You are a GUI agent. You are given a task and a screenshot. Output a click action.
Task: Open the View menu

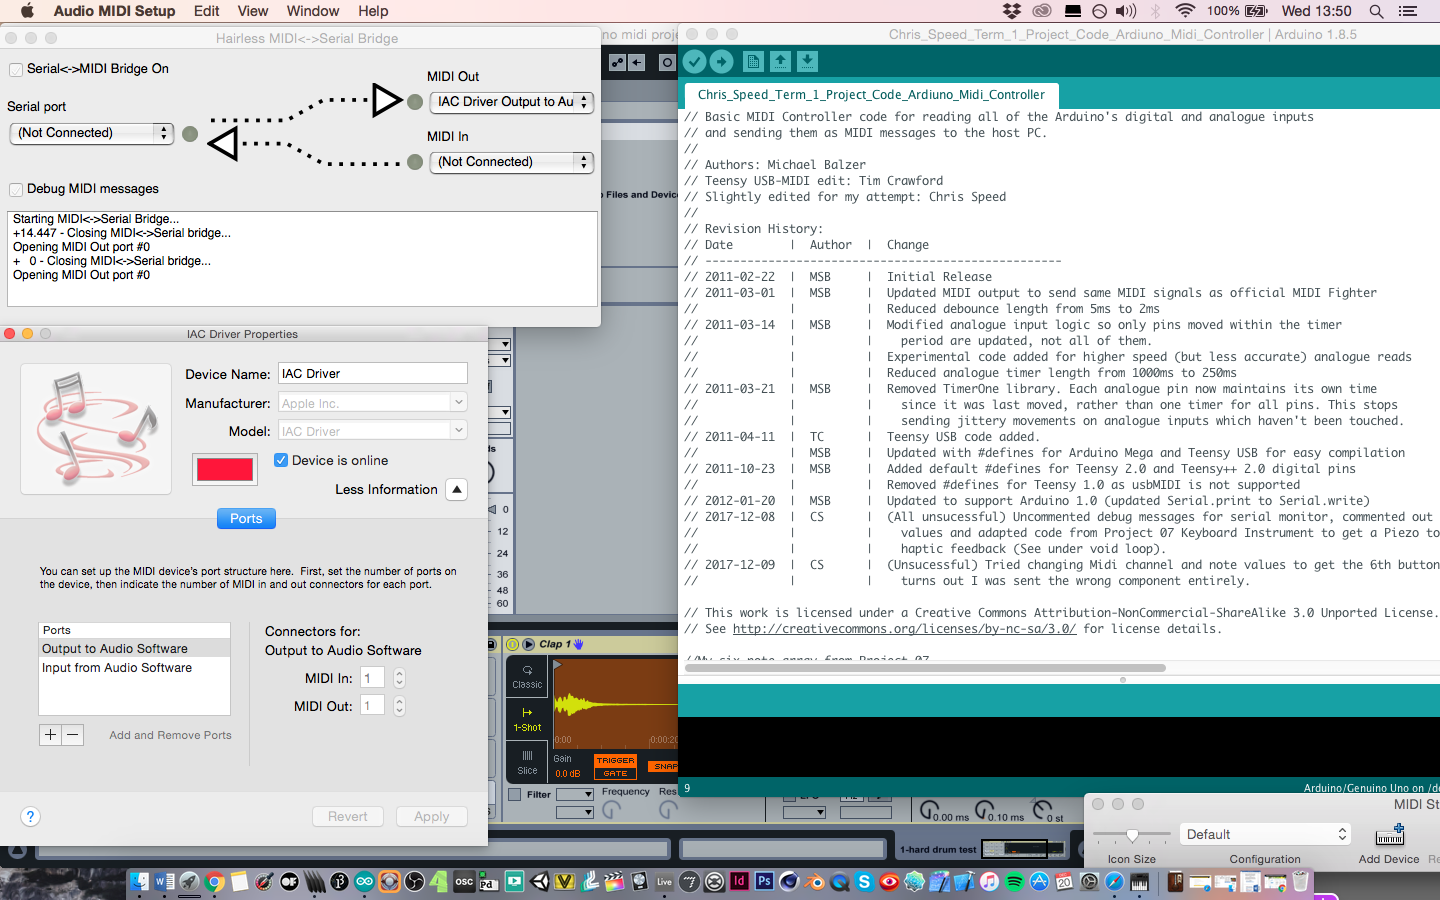[253, 11]
